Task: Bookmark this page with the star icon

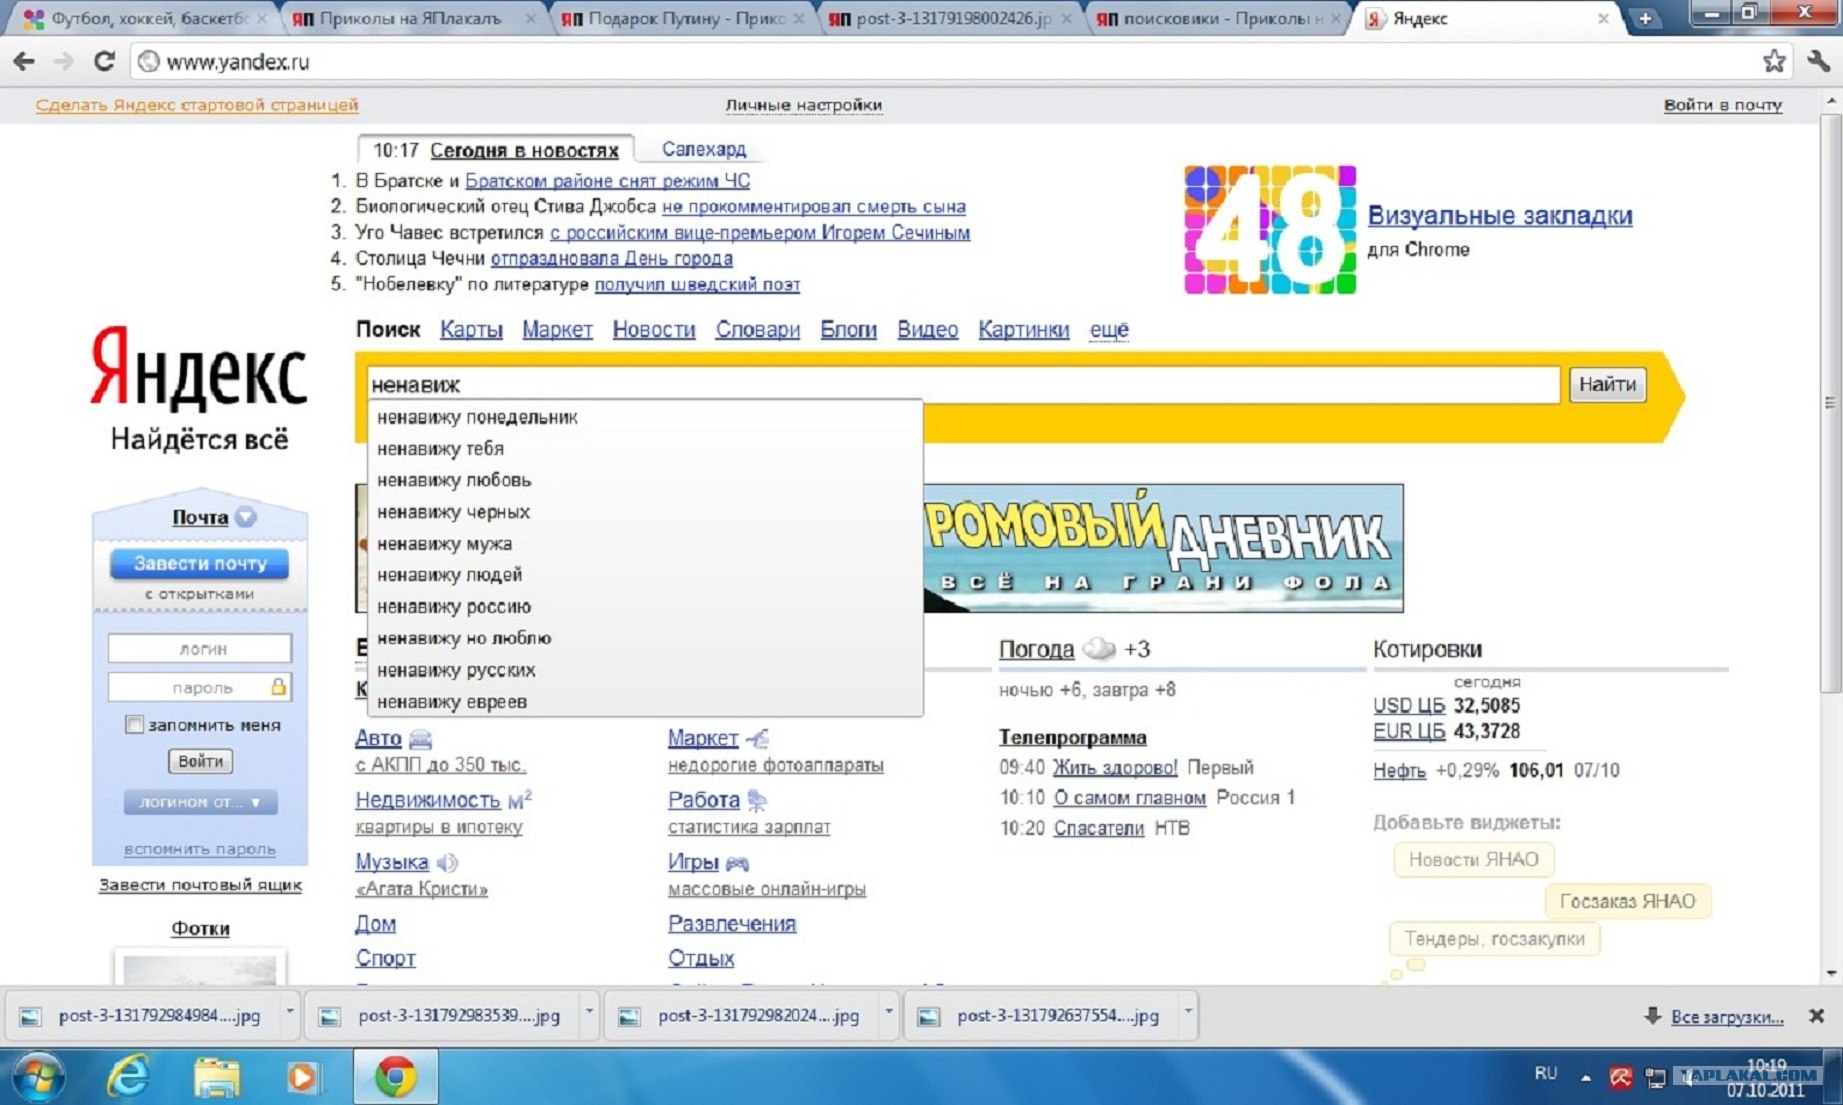Action: pos(1774,61)
